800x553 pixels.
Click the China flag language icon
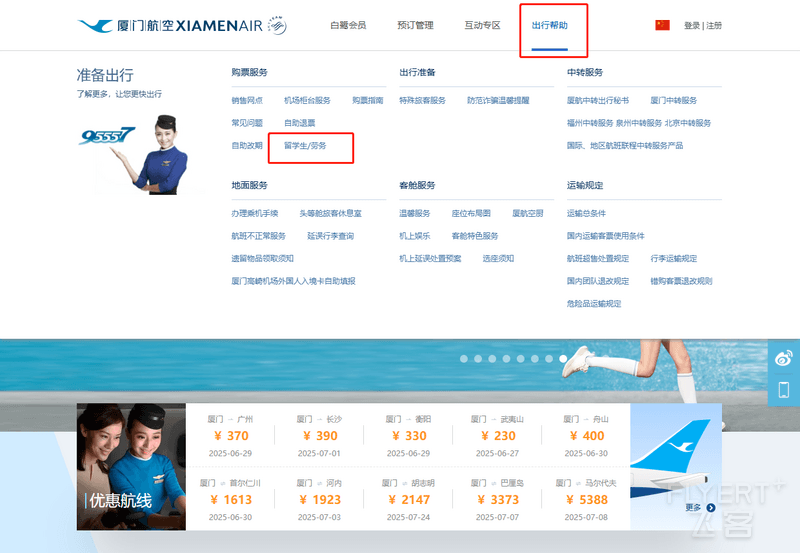pyautogui.click(x=662, y=25)
